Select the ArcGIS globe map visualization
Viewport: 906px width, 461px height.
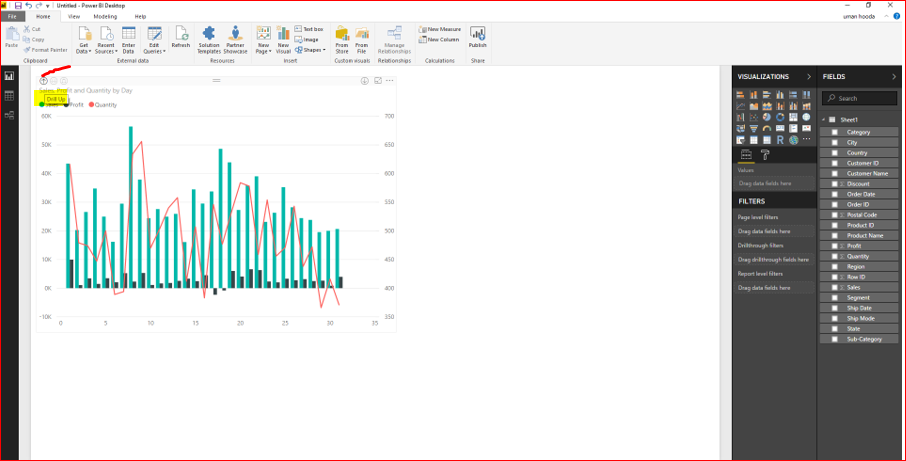[793, 140]
